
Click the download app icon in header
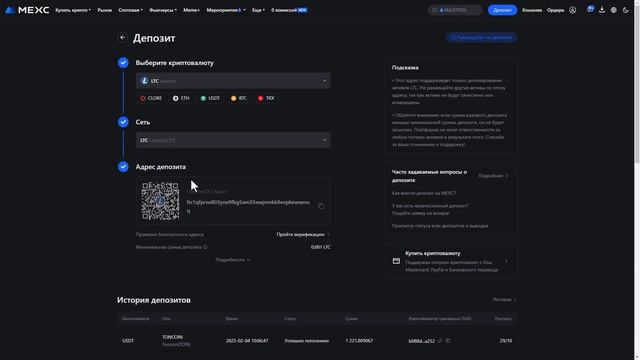[x=602, y=10]
